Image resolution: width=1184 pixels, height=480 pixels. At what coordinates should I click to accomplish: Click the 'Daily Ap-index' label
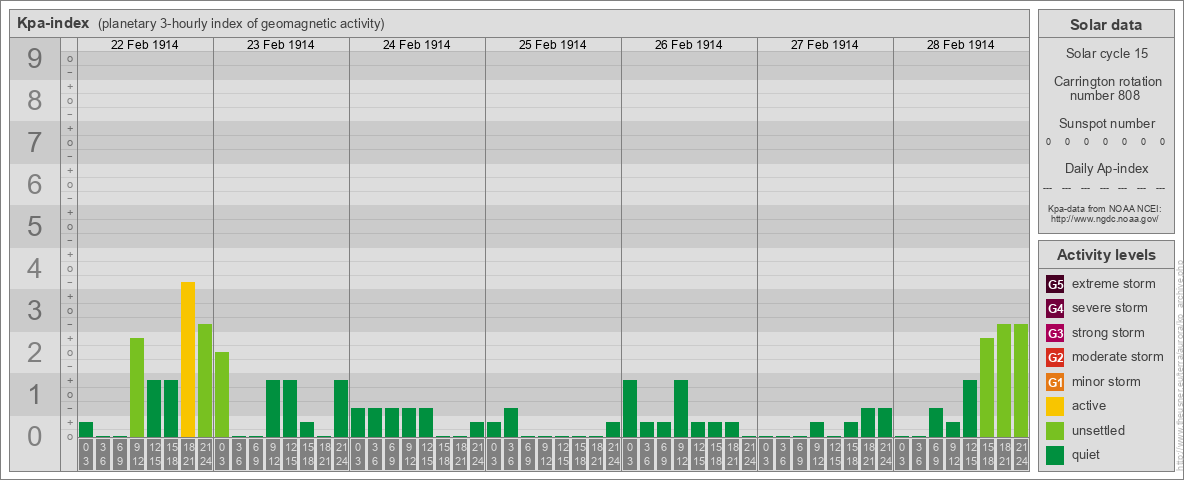coord(1106,168)
